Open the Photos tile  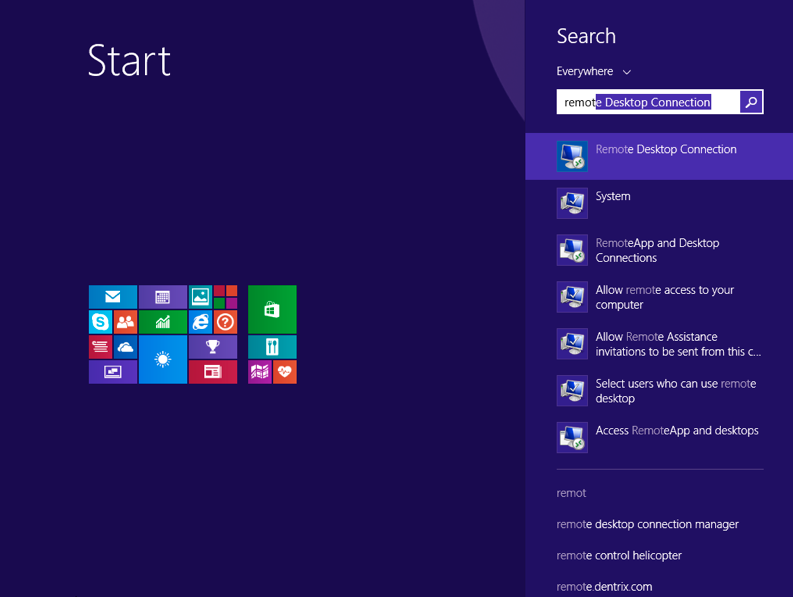click(x=200, y=296)
